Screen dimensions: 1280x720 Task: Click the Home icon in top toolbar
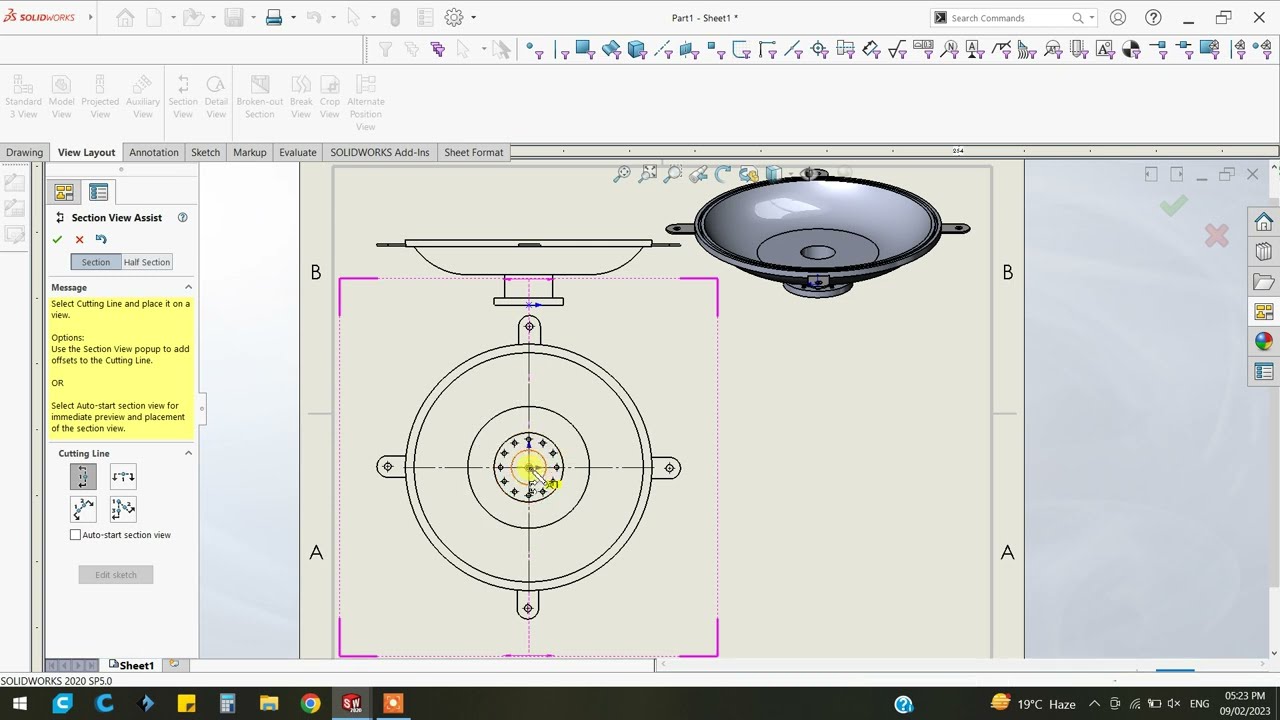[x=125, y=17]
